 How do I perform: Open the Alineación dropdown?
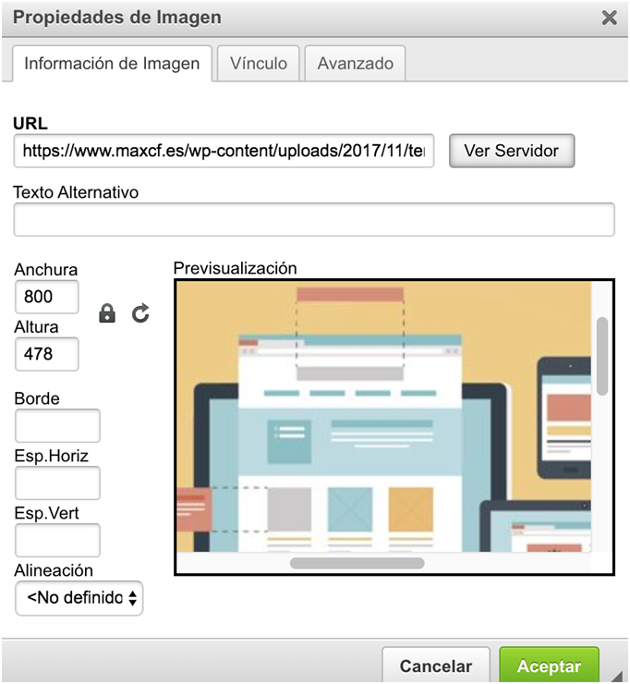(x=79, y=598)
